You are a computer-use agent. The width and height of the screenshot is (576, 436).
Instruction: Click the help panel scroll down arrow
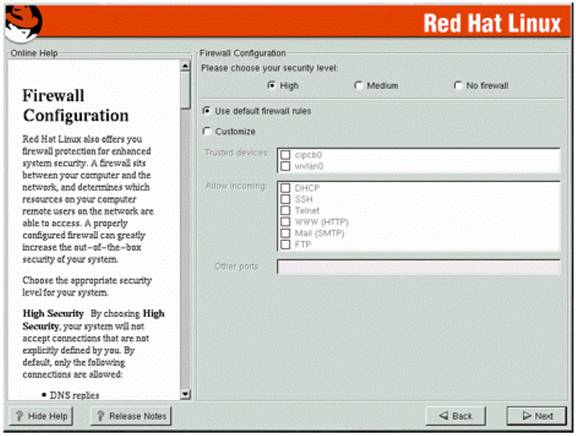click(x=186, y=394)
